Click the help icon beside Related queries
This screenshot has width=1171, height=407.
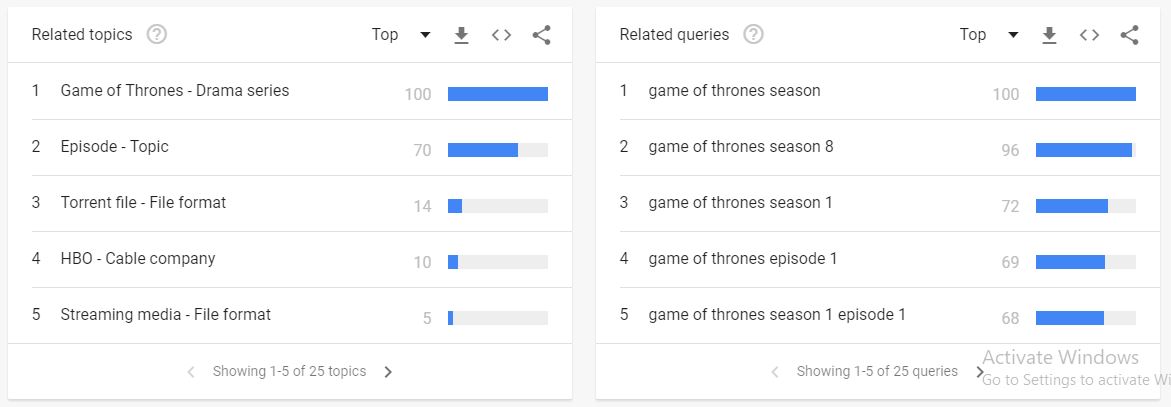[753, 35]
